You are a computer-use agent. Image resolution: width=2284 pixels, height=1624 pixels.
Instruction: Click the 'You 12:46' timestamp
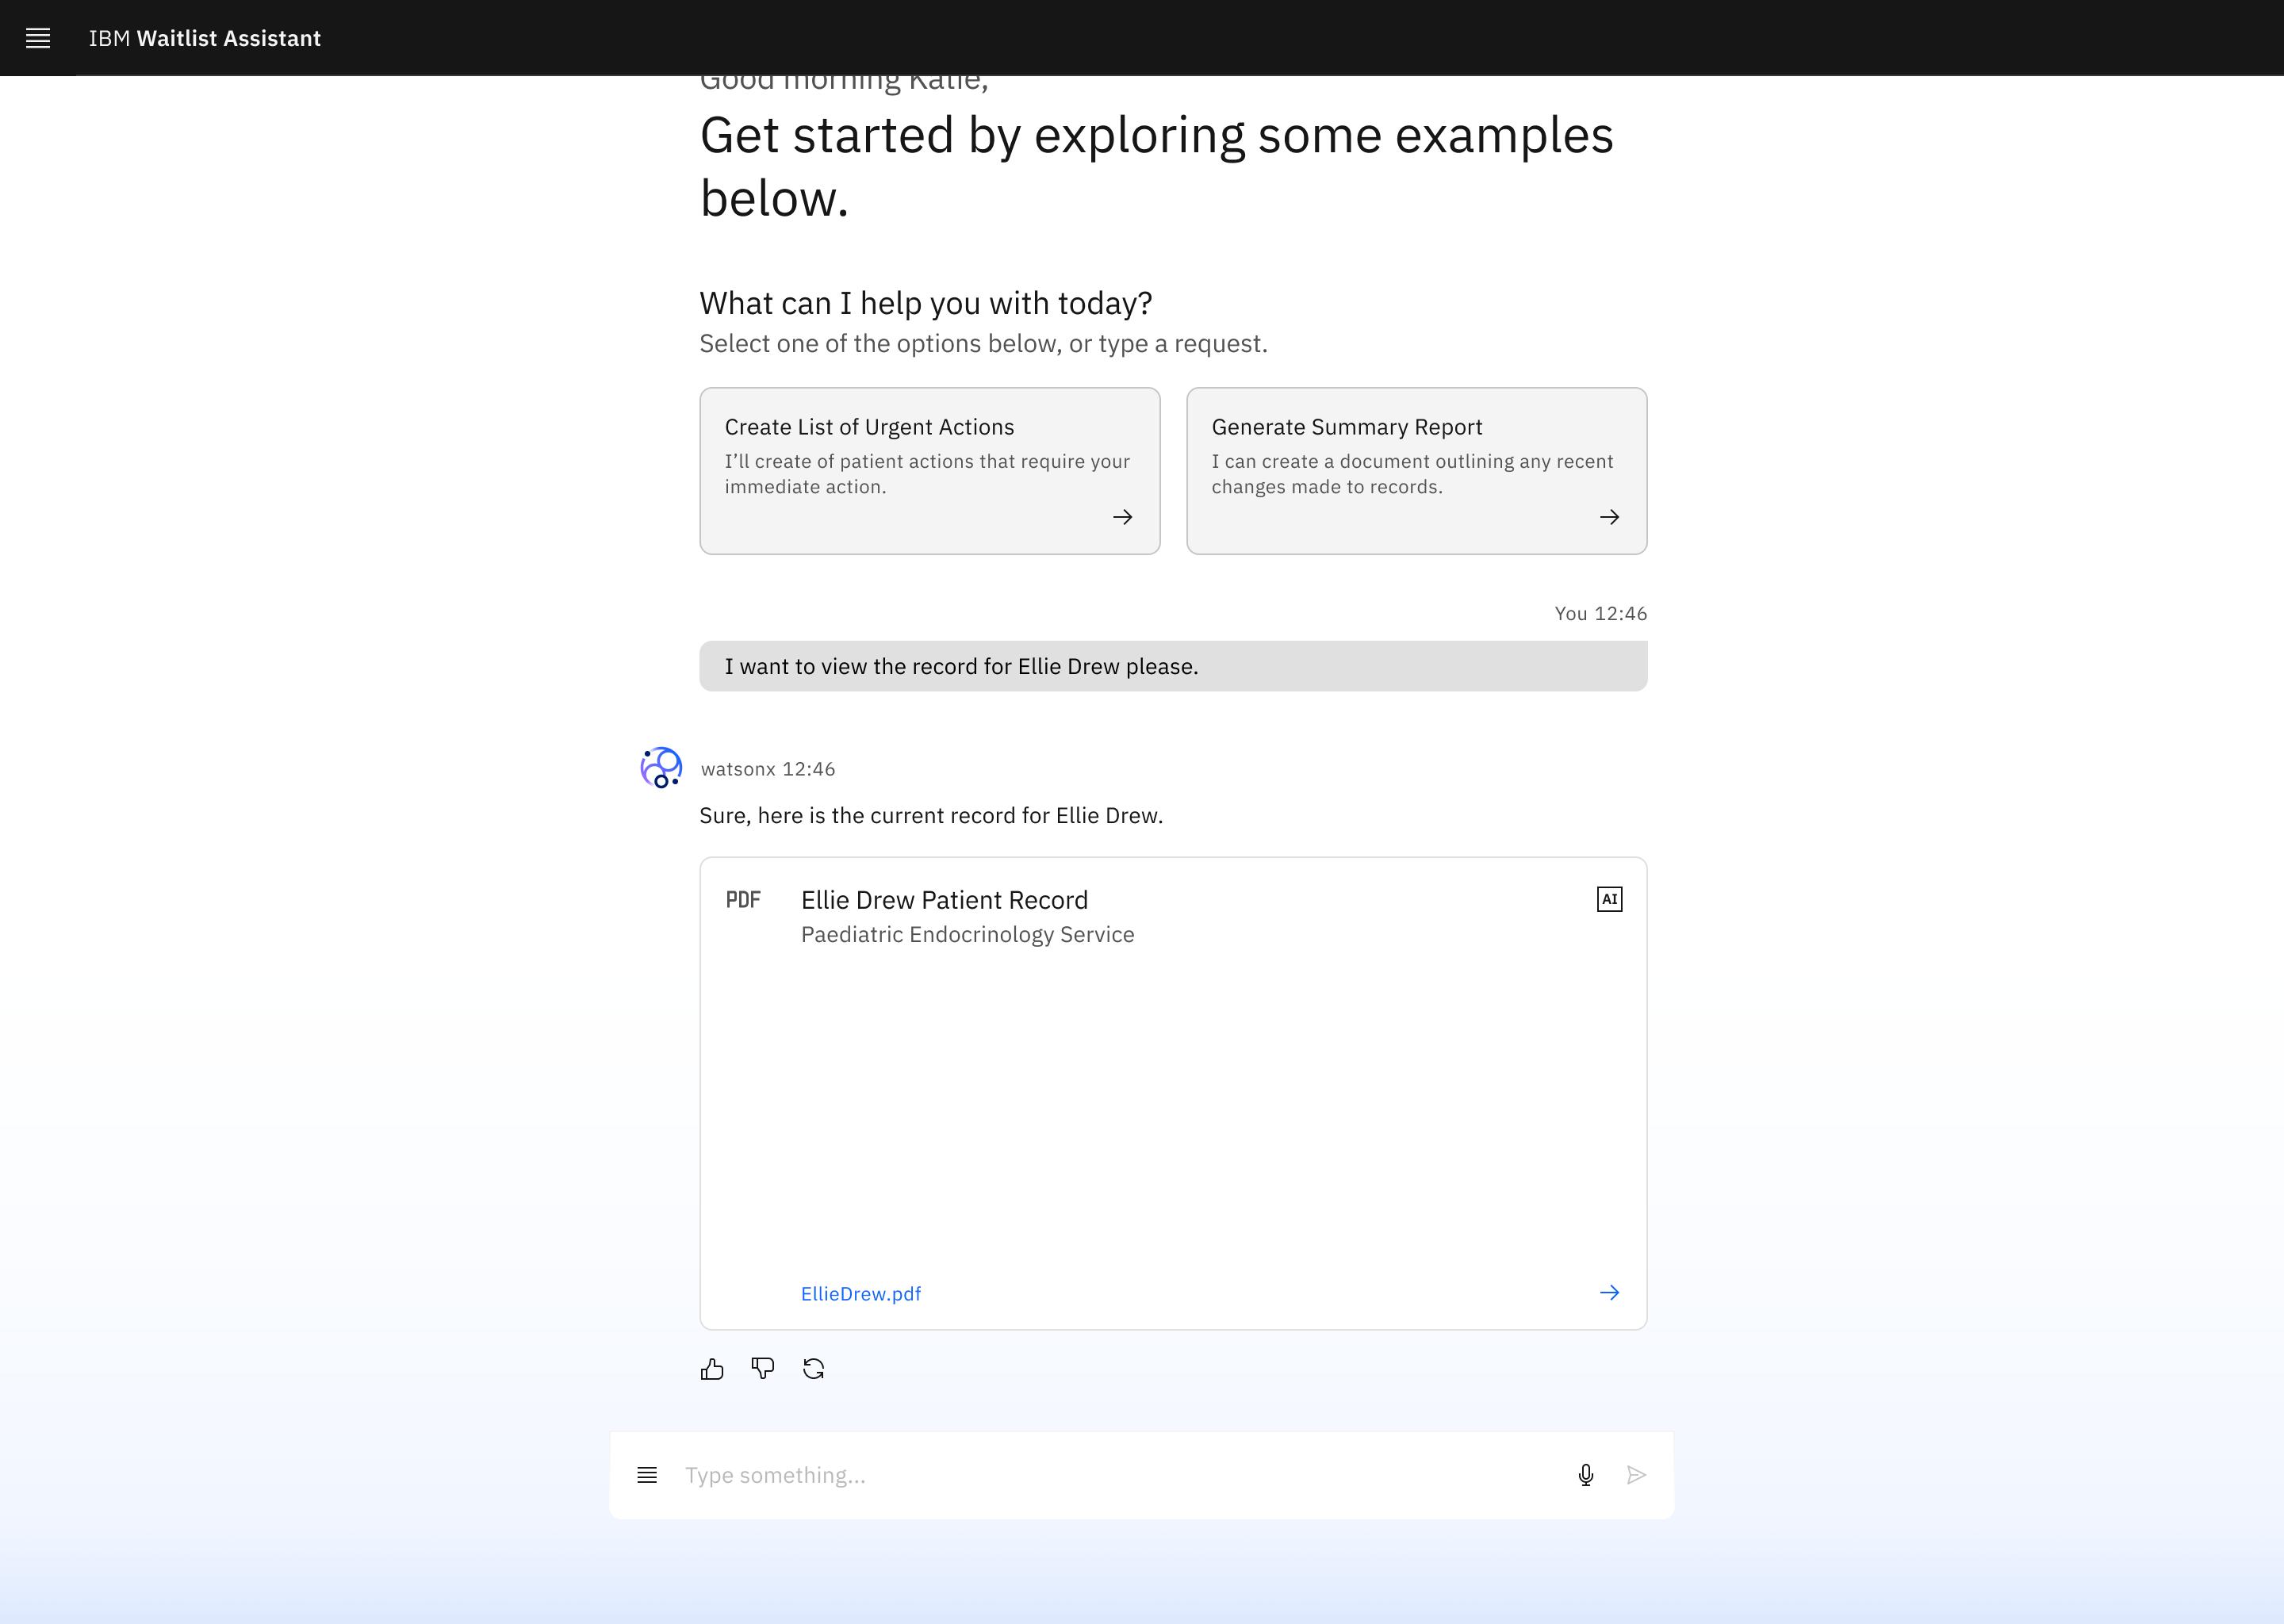[x=1600, y=613]
